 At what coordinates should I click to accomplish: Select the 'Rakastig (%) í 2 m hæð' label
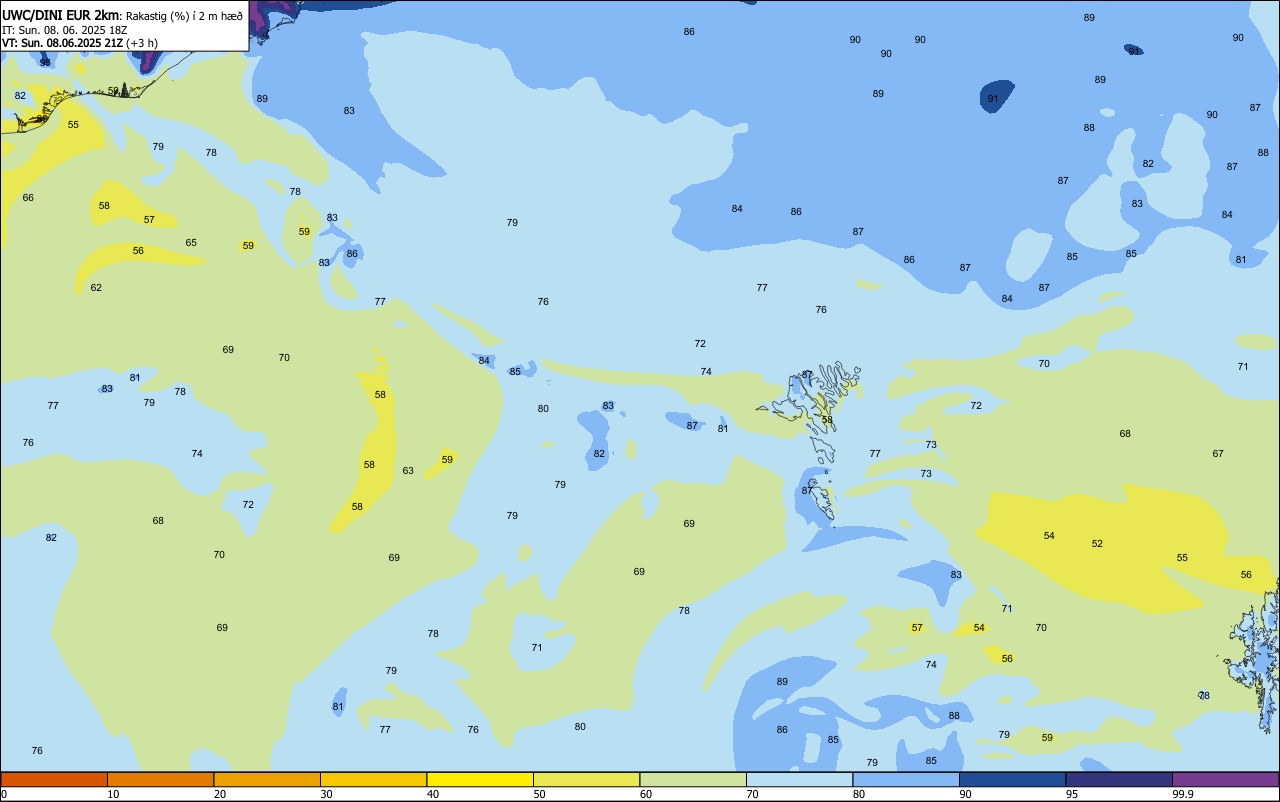coord(184,16)
